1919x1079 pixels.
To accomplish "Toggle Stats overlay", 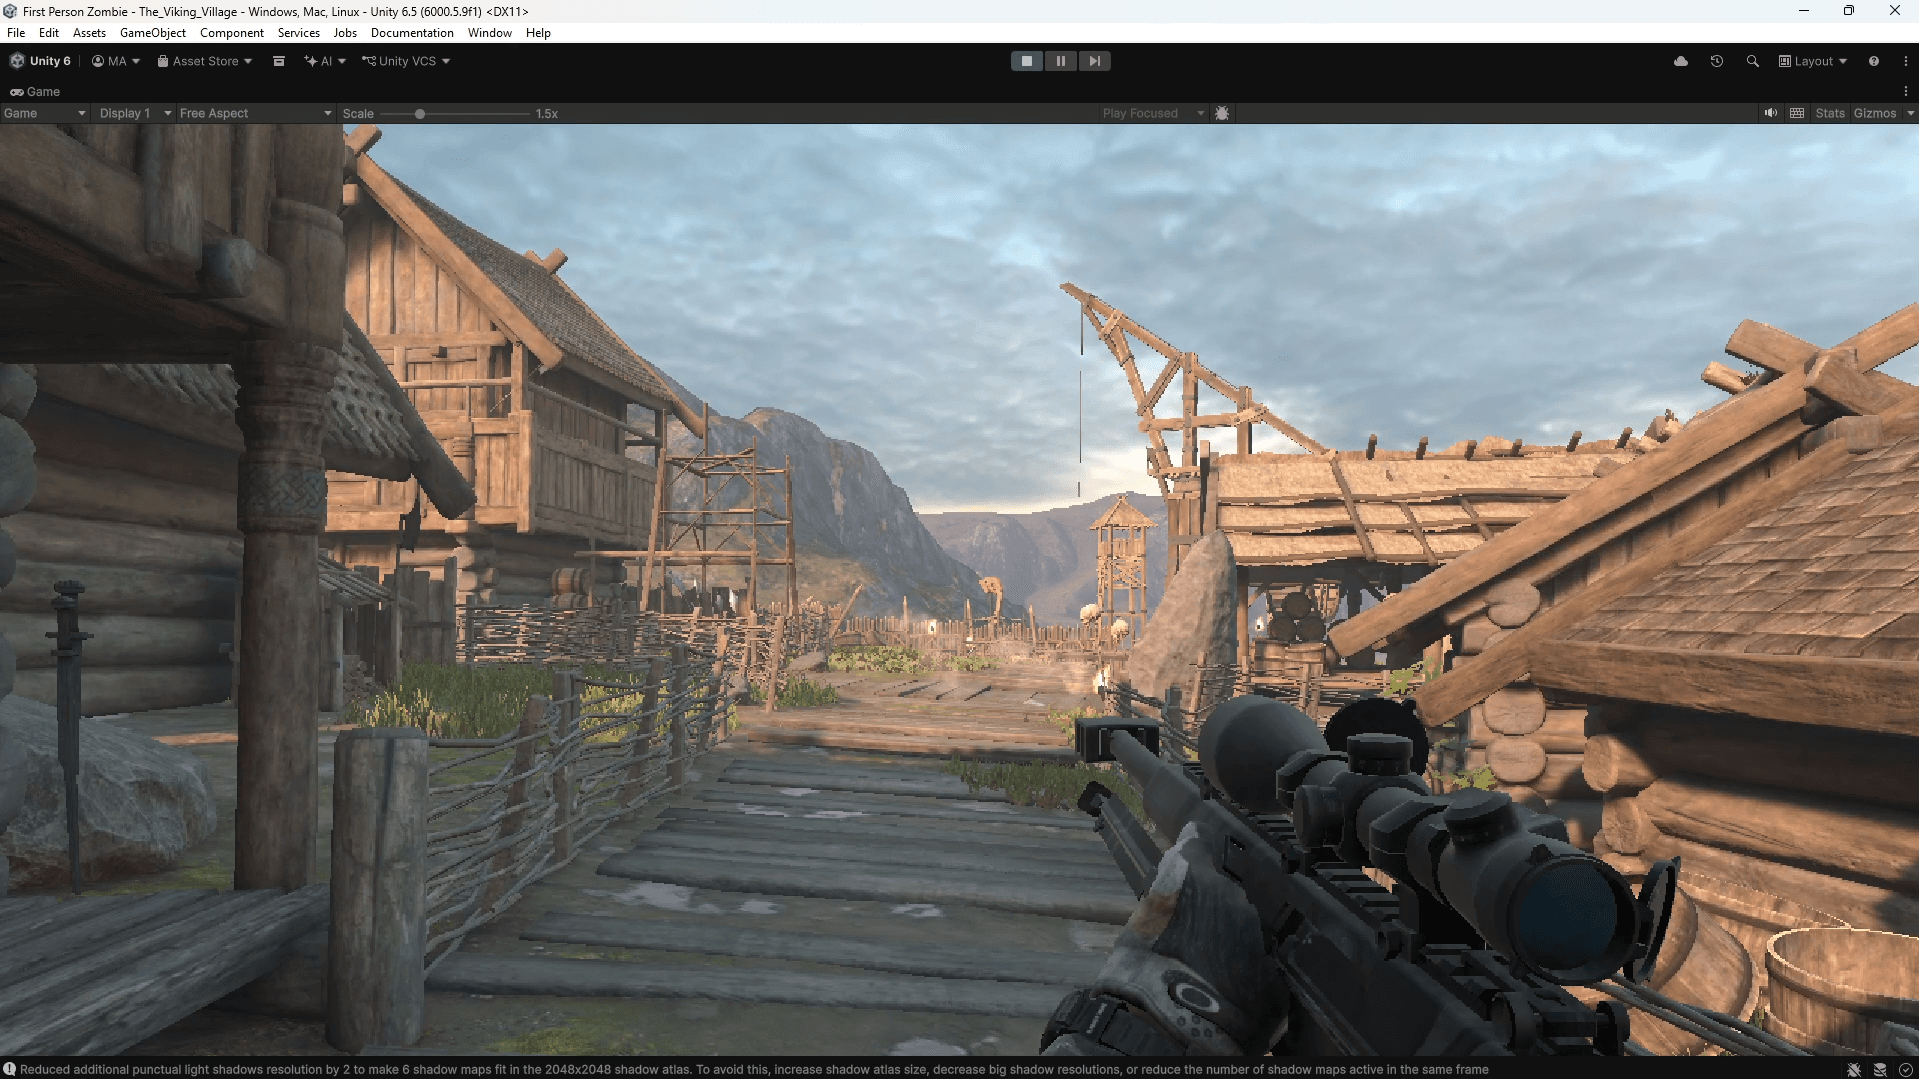I will coord(1830,113).
